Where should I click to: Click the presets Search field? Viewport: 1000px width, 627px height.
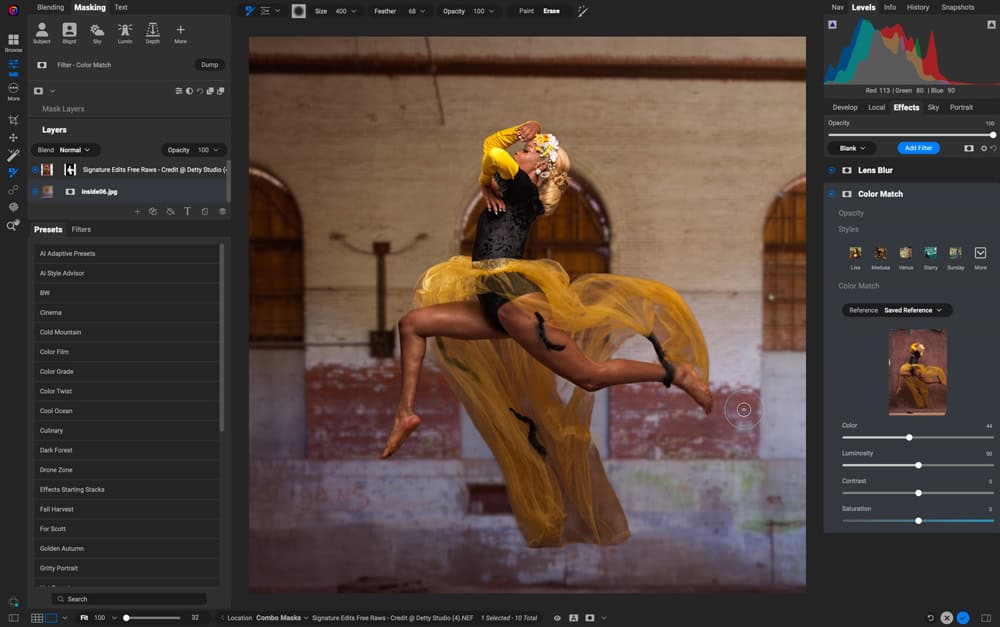click(130, 599)
